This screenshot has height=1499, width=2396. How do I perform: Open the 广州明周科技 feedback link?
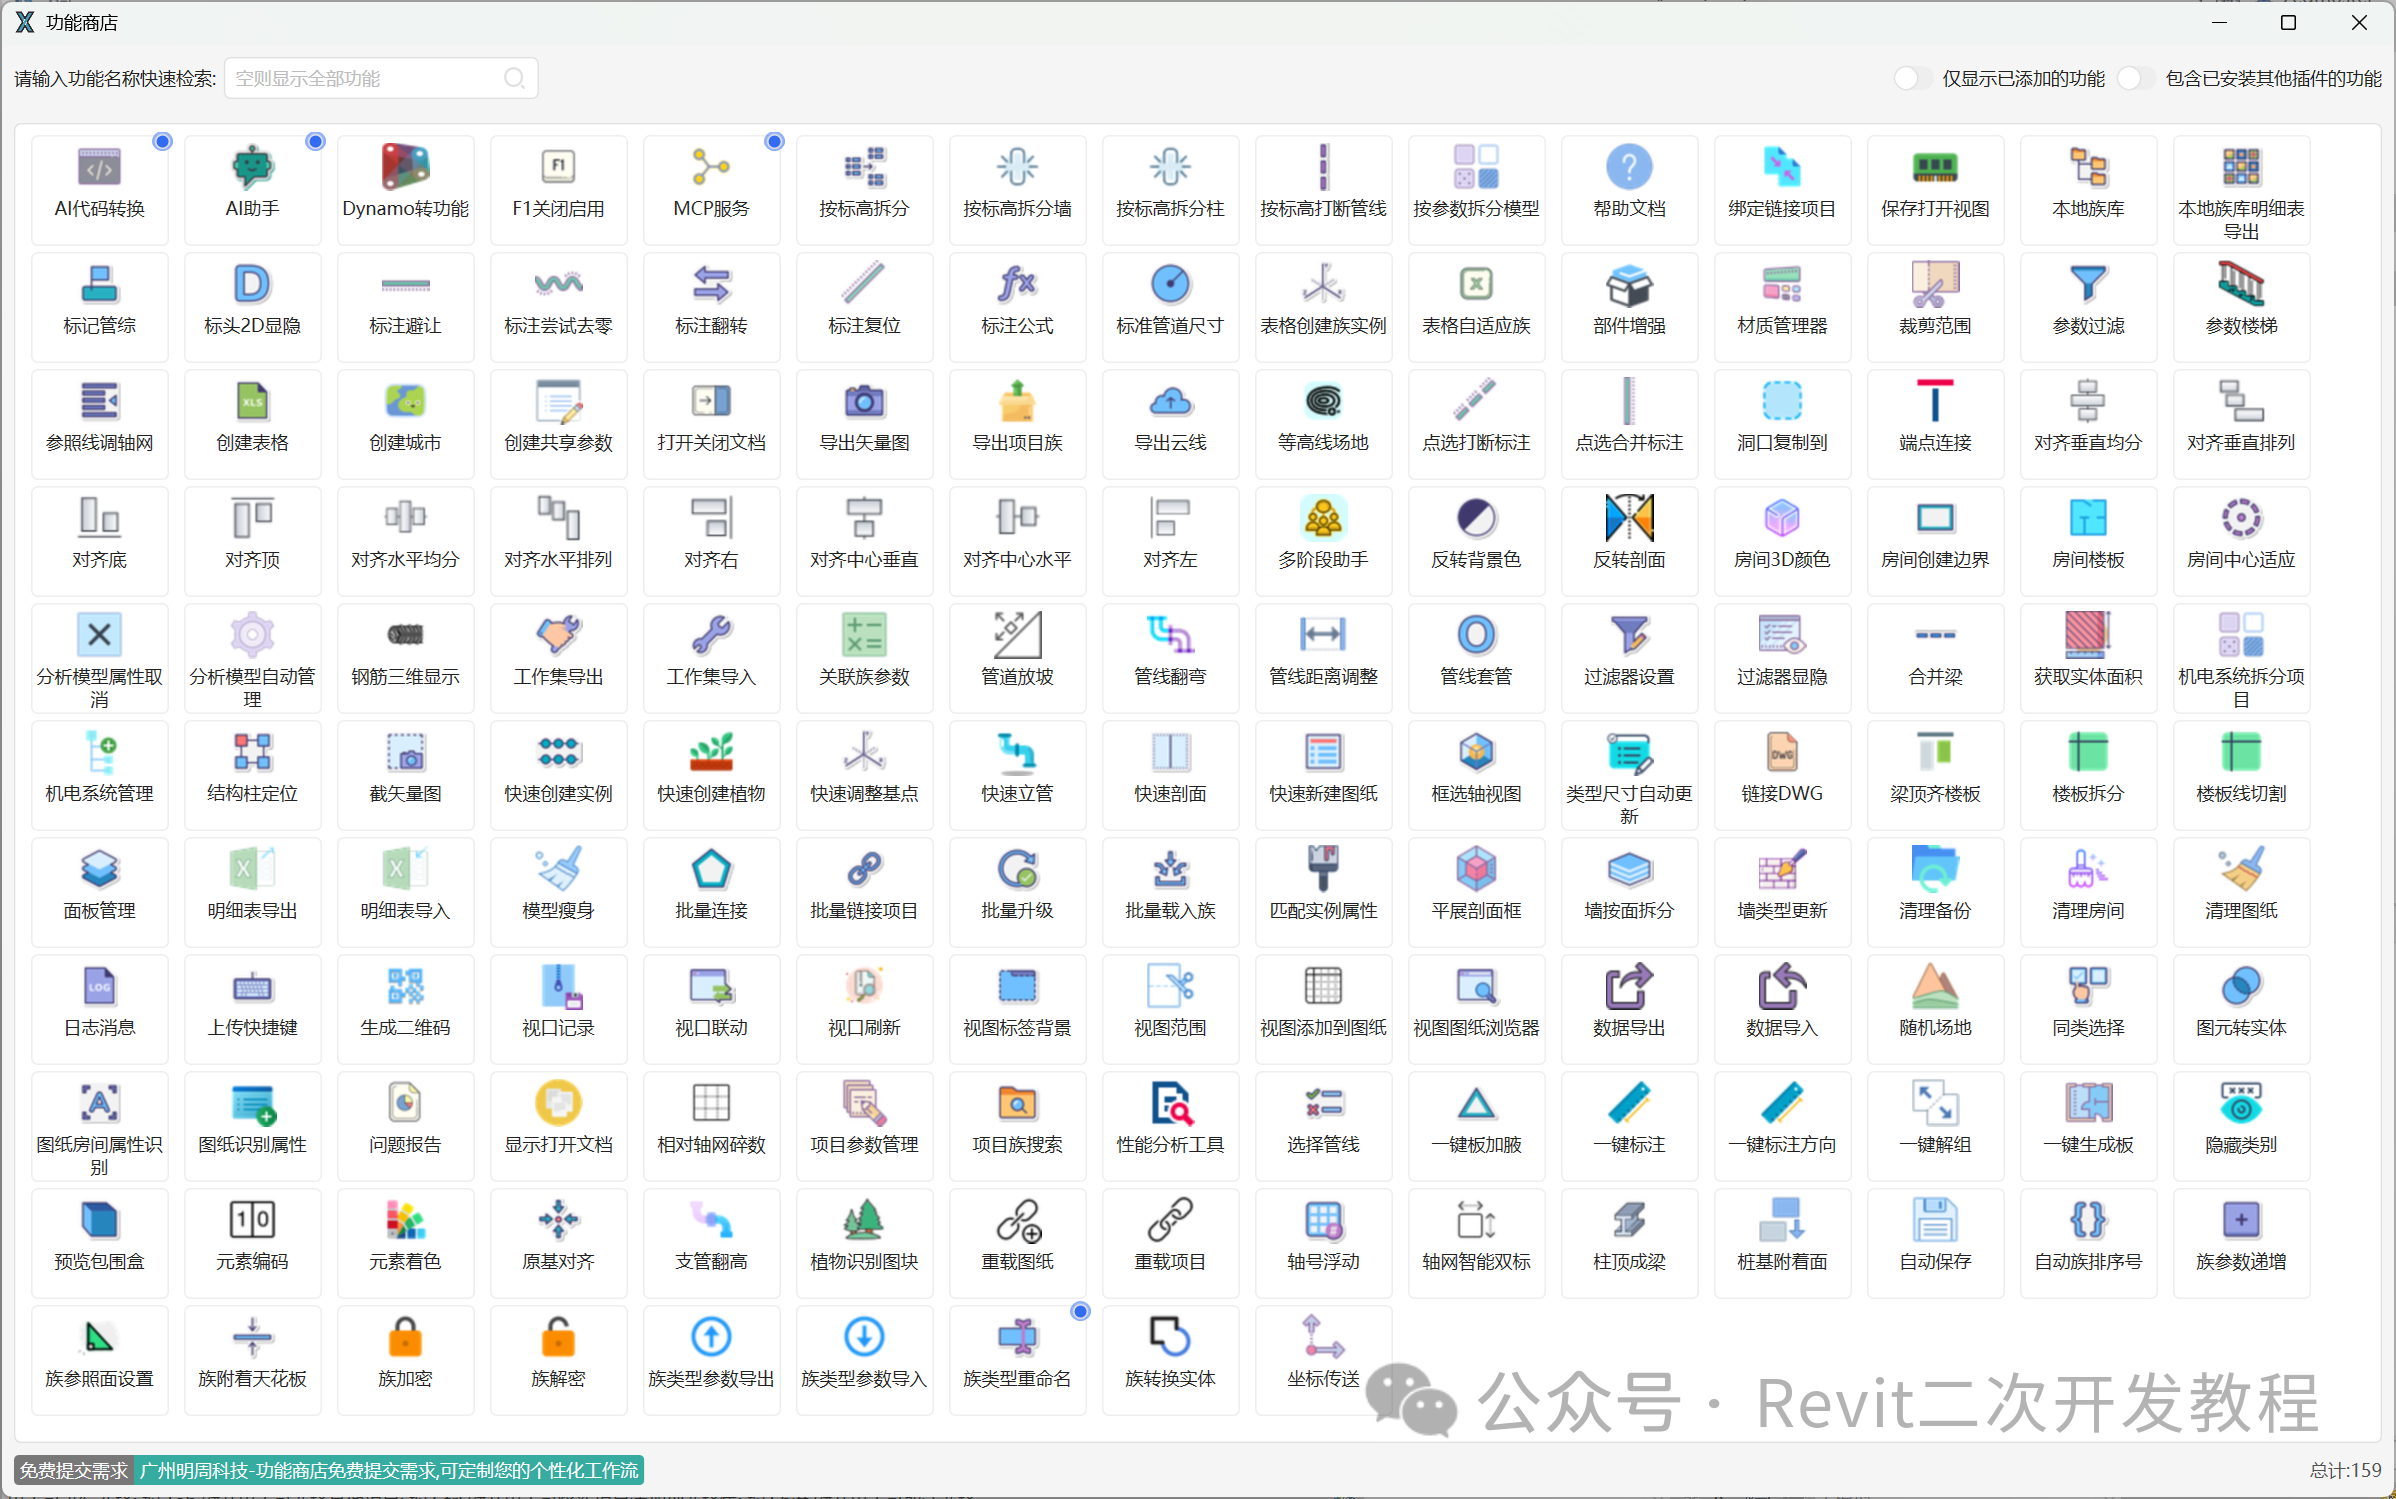point(389,1470)
